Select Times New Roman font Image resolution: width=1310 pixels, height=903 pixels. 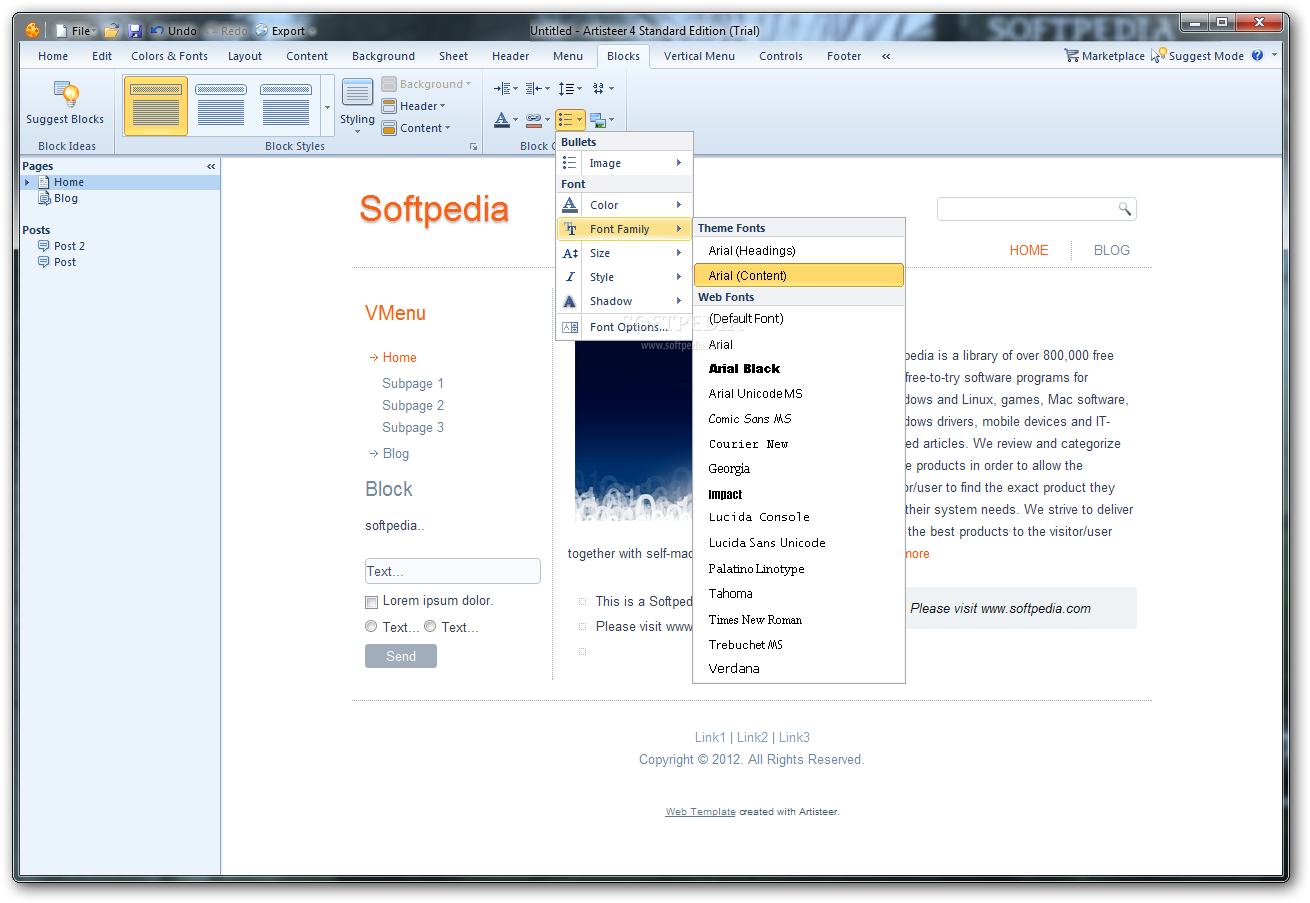799,619
